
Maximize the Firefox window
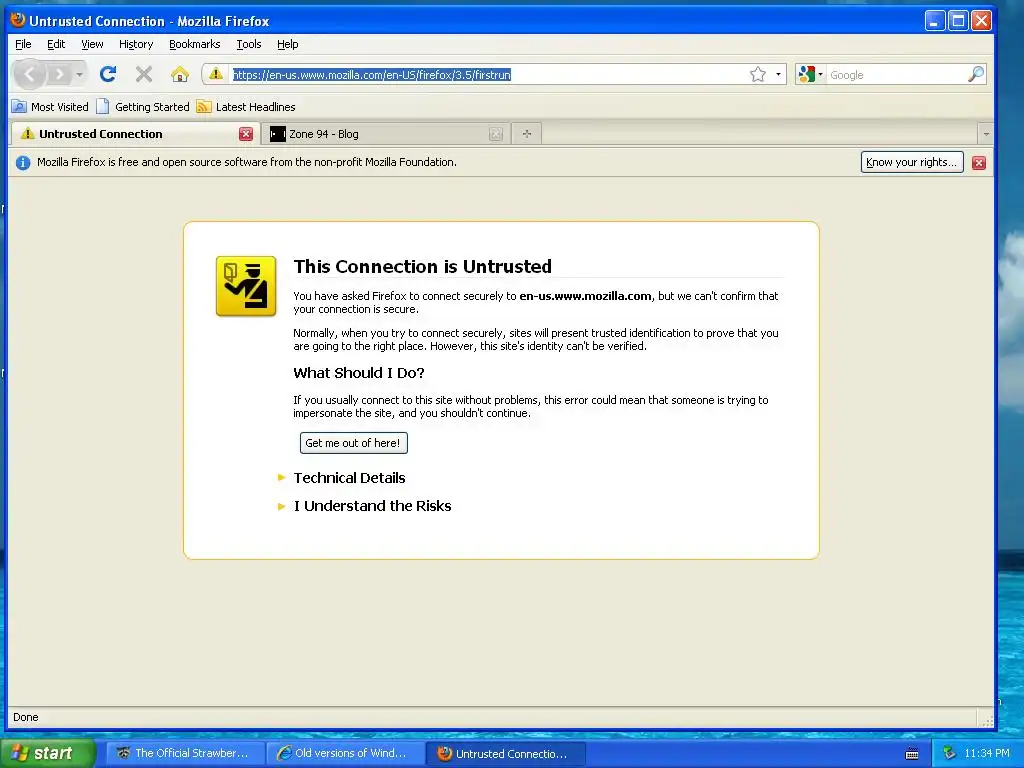point(958,21)
